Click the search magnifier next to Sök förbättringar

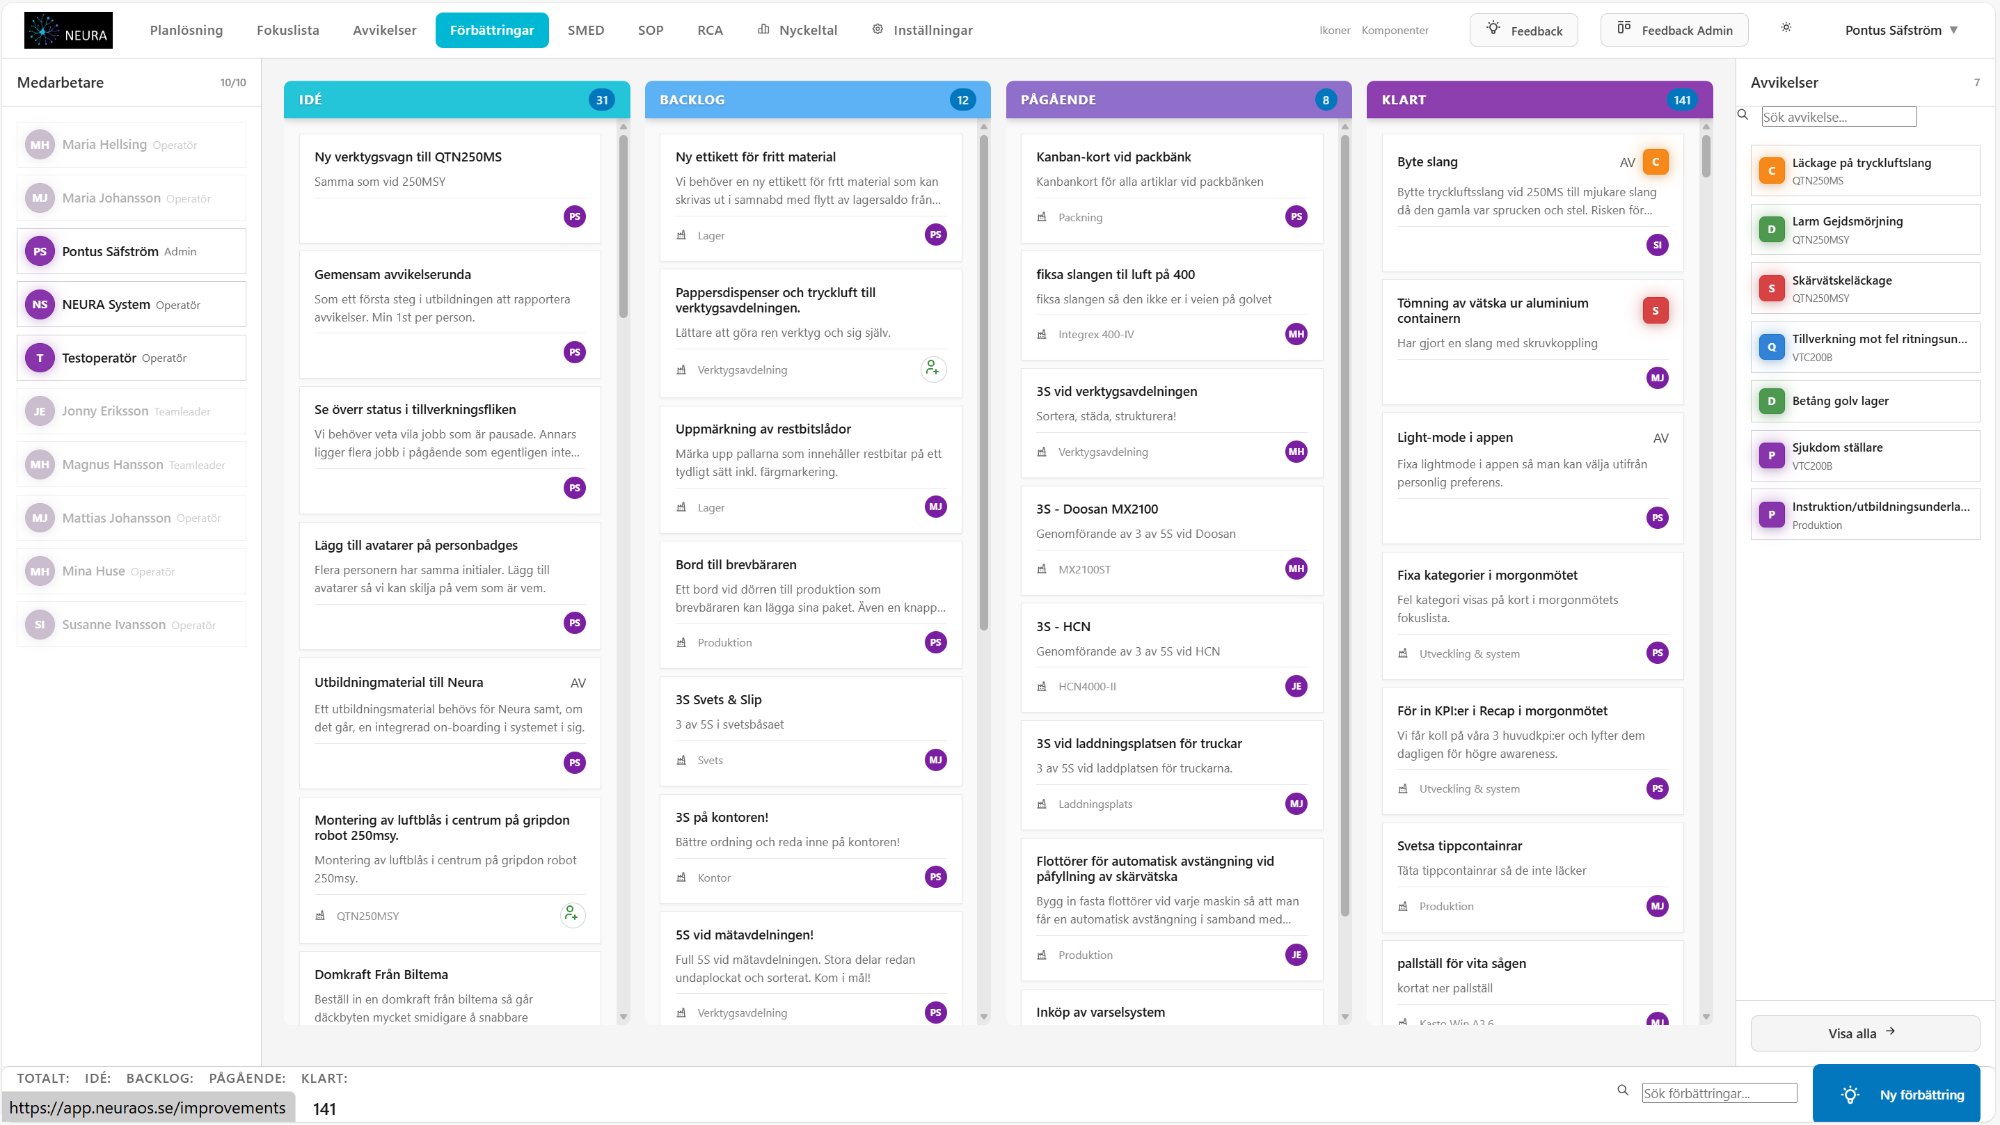1621,1089
